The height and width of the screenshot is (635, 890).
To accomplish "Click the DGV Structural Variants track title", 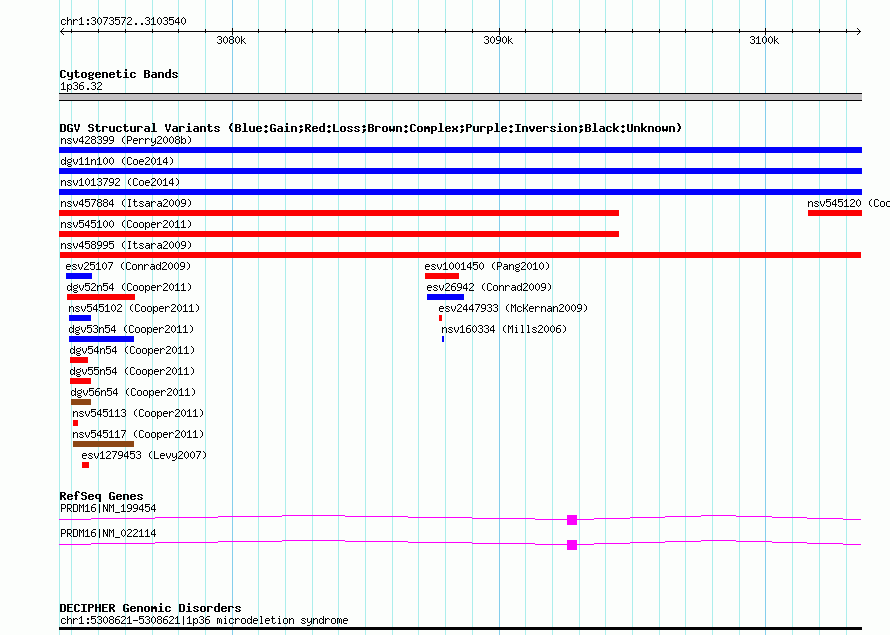I will tap(371, 128).
